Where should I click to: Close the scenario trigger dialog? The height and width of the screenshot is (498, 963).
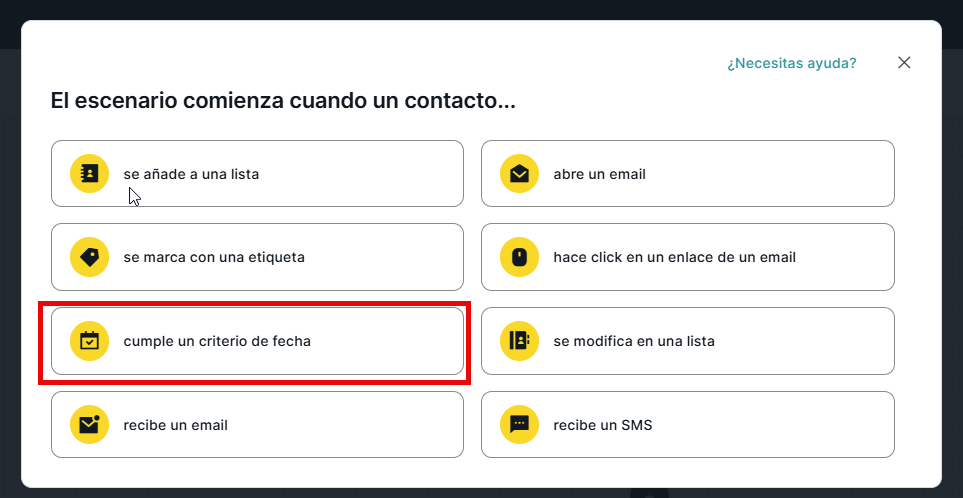[904, 63]
